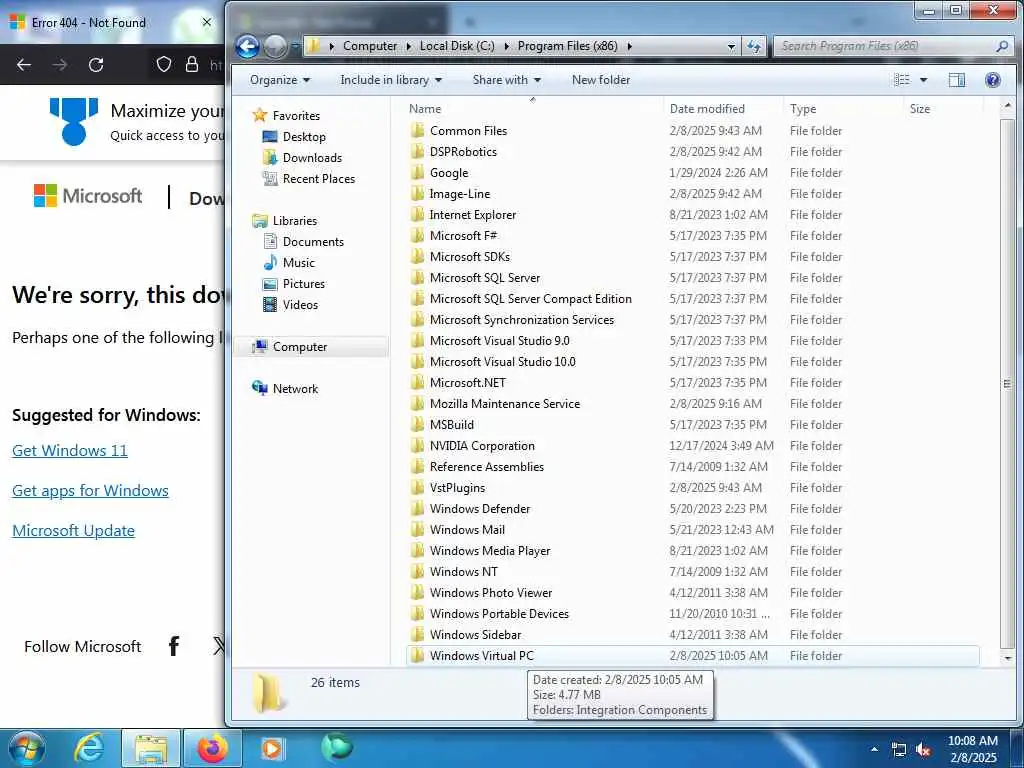1024x768 pixels.
Task: Select Desktop under Favorites
Action: click(x=304, y=137)
